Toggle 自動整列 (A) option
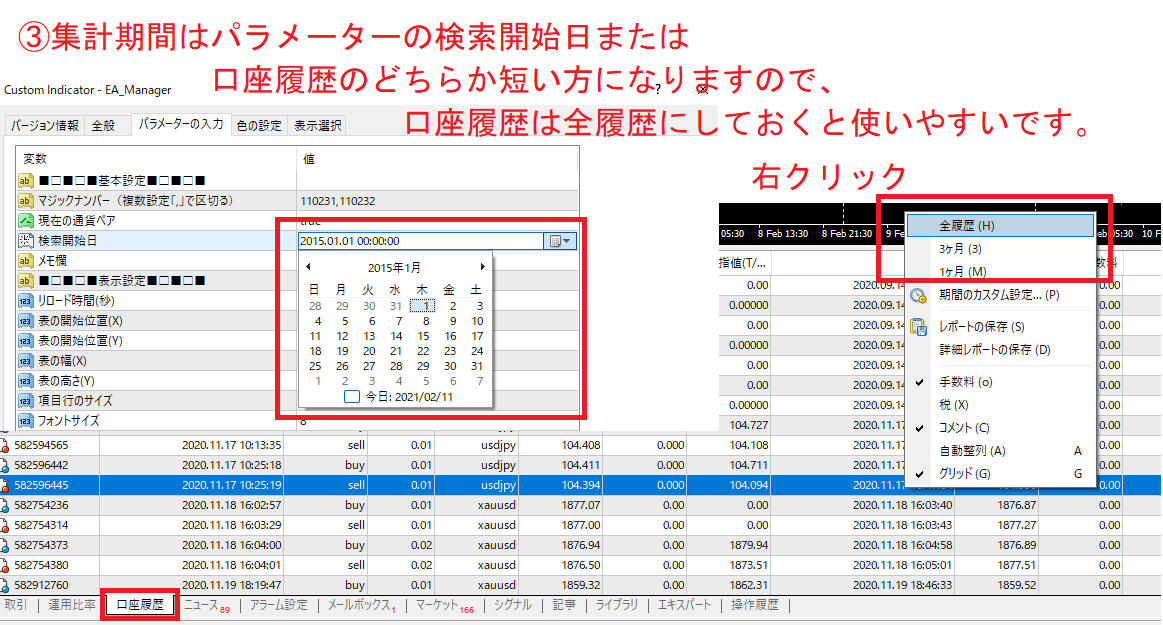The image size is (1163, 625). point(1001,451)
